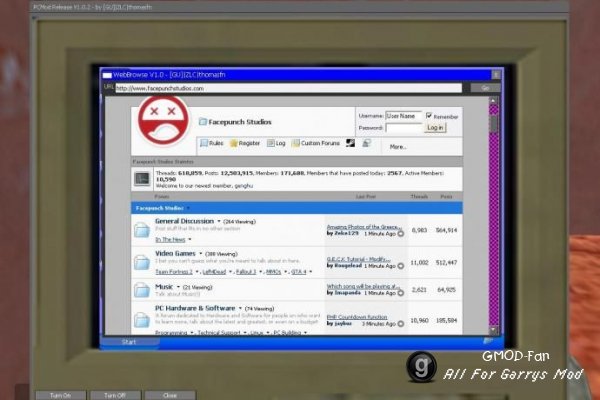The image size is (600, 400).
Task: Click the PC Hardware & Software folder icon
Action: point(142,320)
